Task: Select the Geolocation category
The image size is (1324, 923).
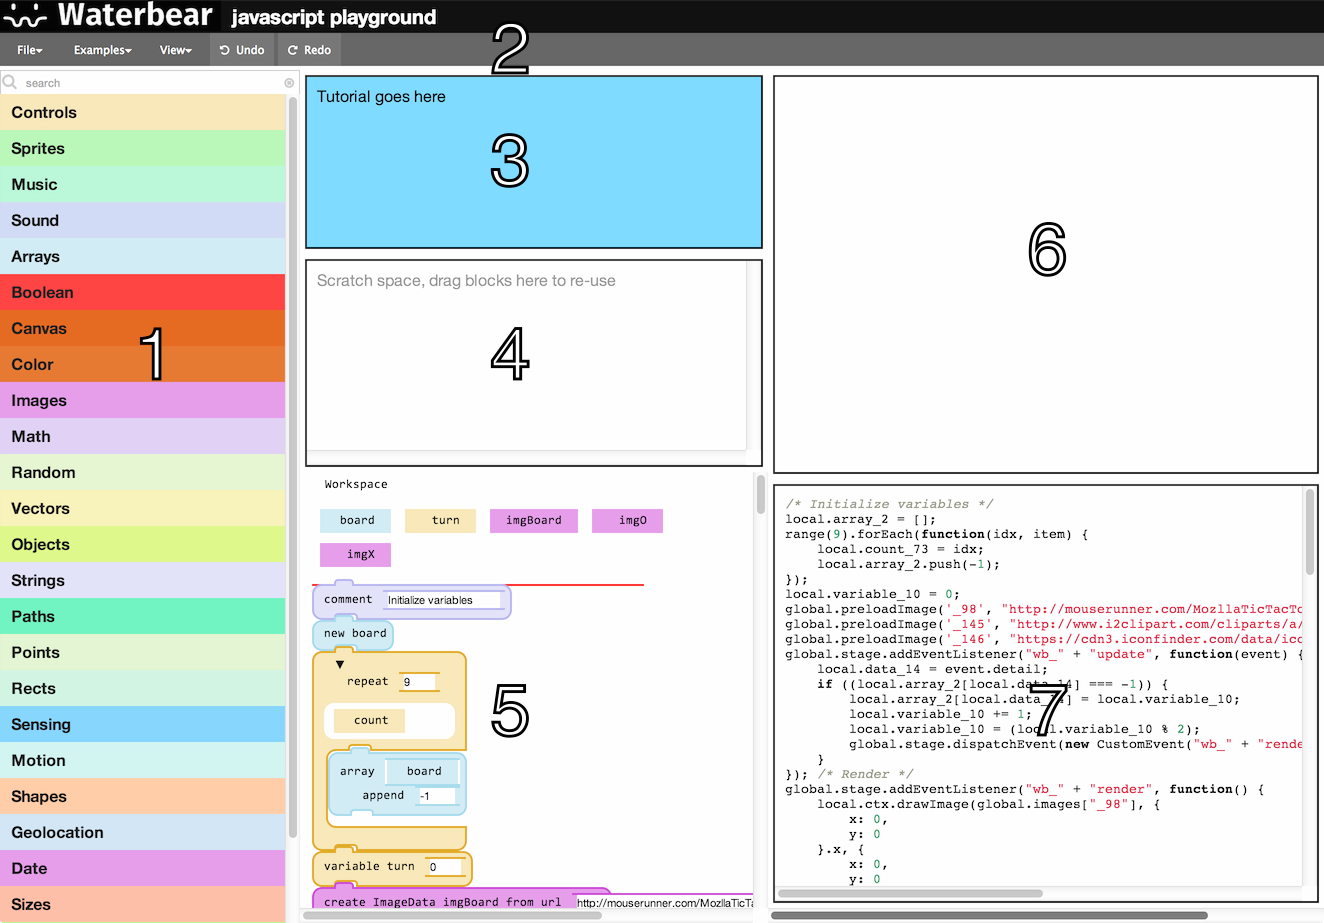Action: pos(143,832)
